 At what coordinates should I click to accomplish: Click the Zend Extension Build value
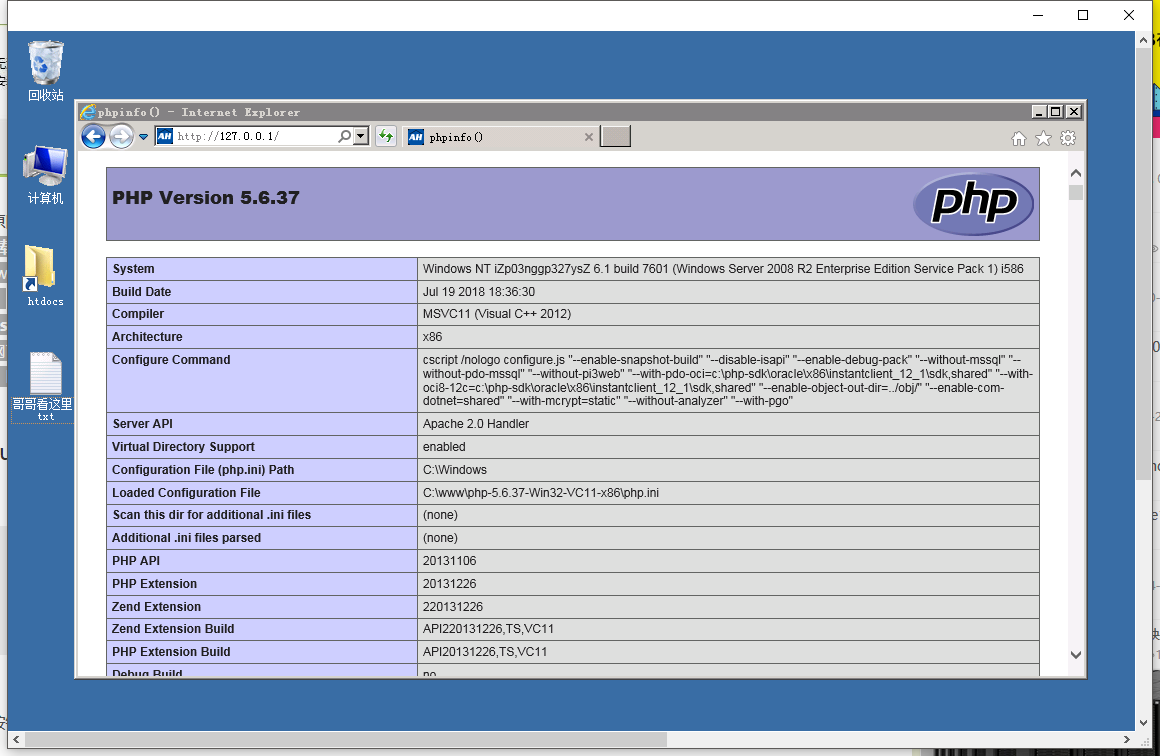(488, 629)
